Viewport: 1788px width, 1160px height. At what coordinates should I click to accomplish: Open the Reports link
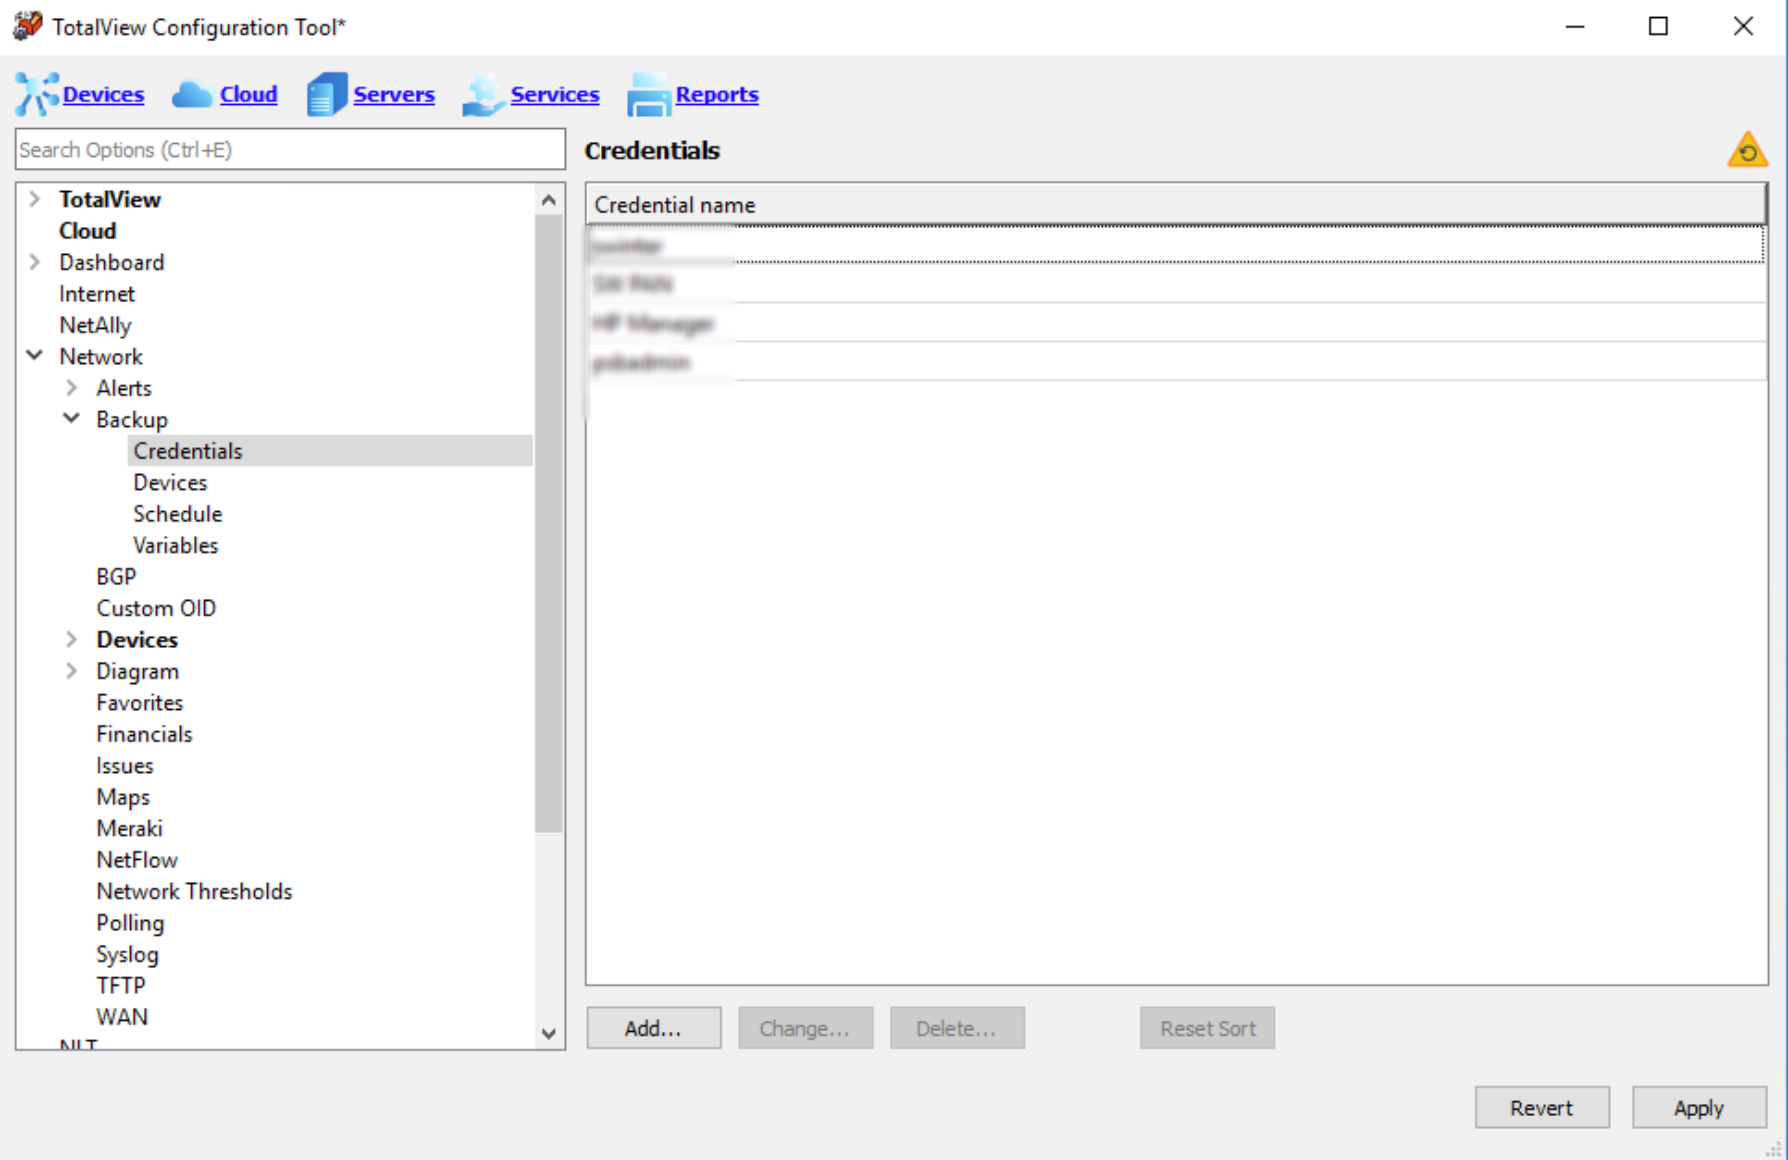click(717, 94)
